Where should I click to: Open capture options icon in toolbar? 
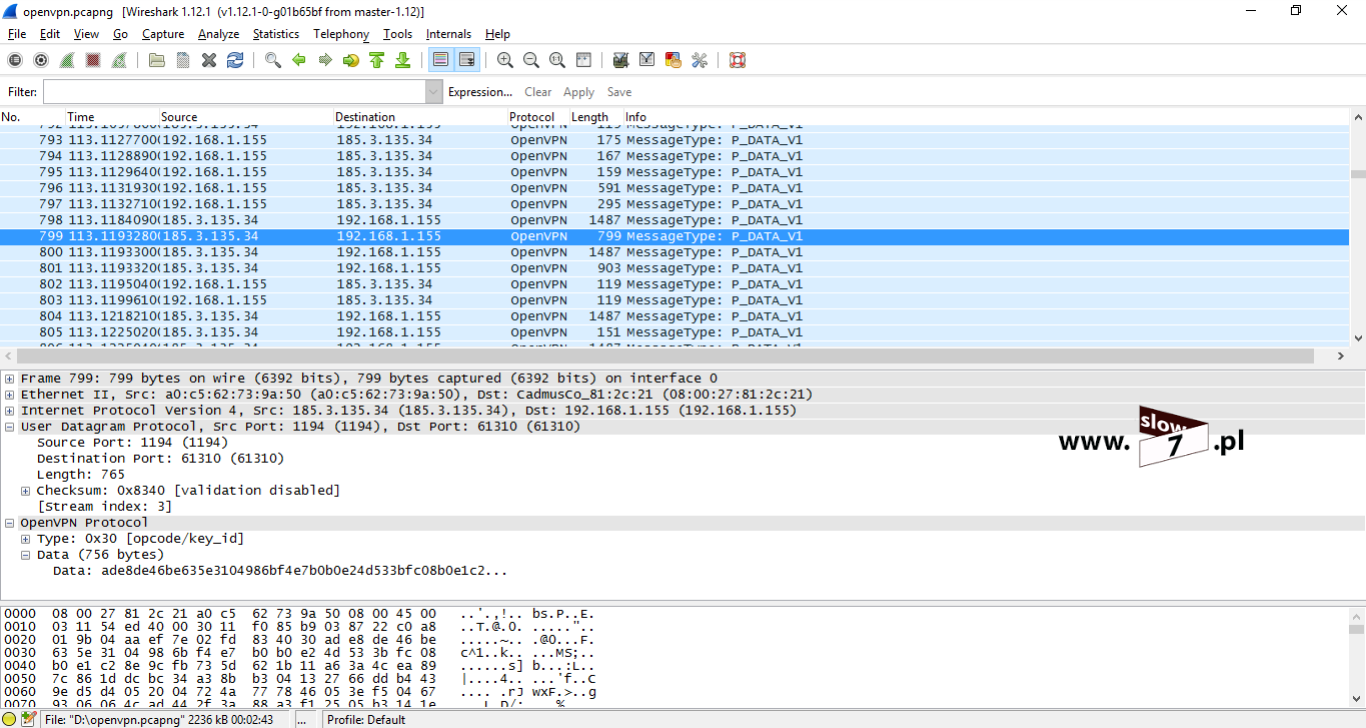tap(41, 60)
